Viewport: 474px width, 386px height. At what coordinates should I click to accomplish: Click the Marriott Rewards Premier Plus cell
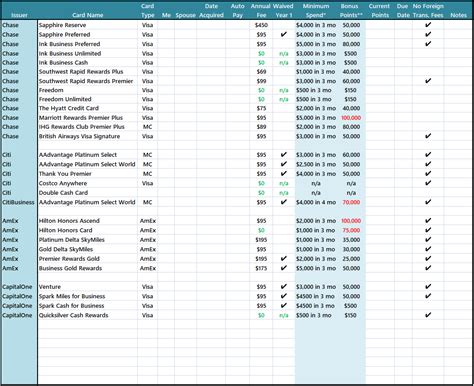81,118
